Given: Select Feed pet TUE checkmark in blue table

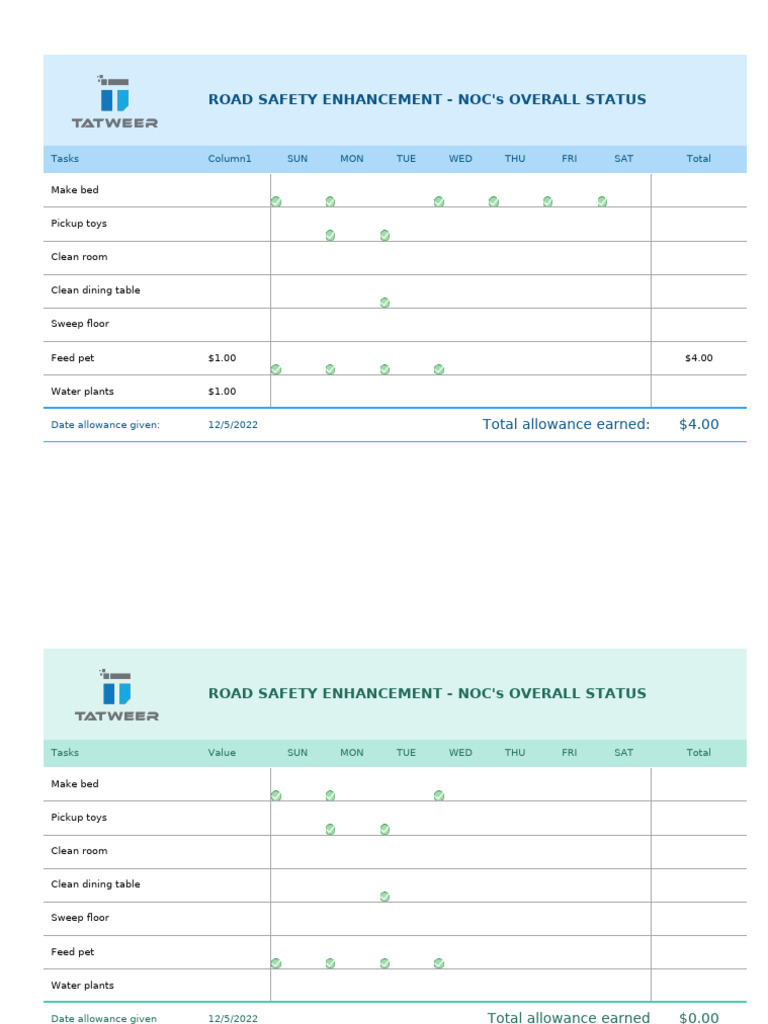Looking at the screenshot, I should tap(385, 370).
